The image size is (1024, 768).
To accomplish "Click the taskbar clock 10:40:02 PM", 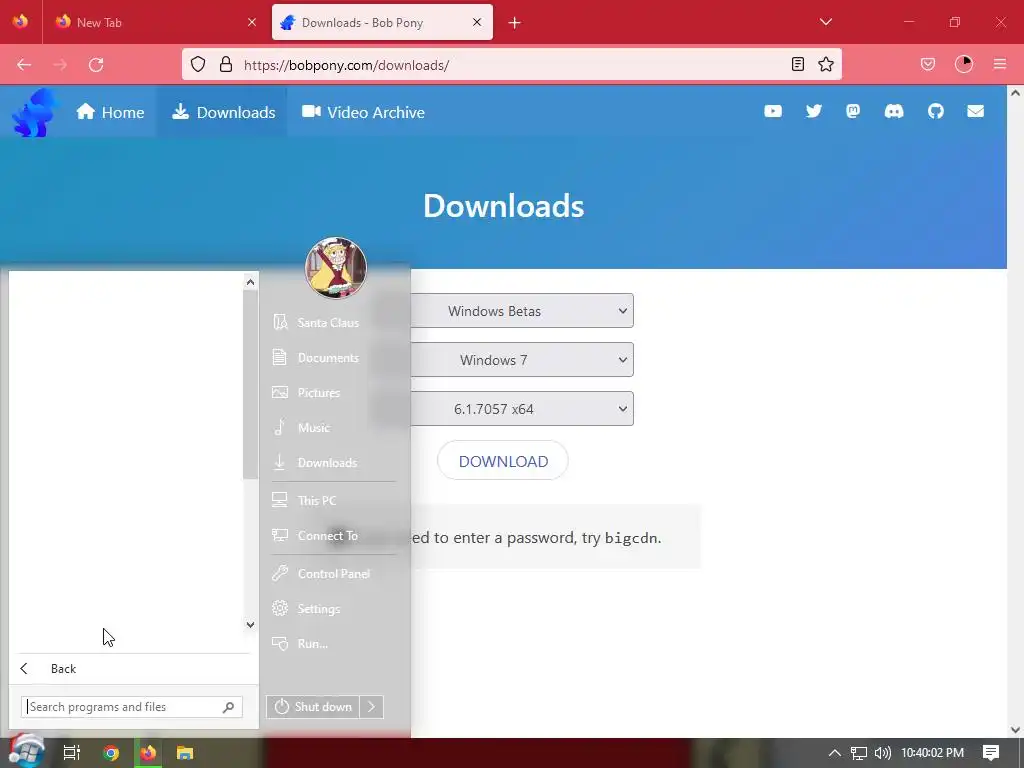I will [x=932, y=753].
